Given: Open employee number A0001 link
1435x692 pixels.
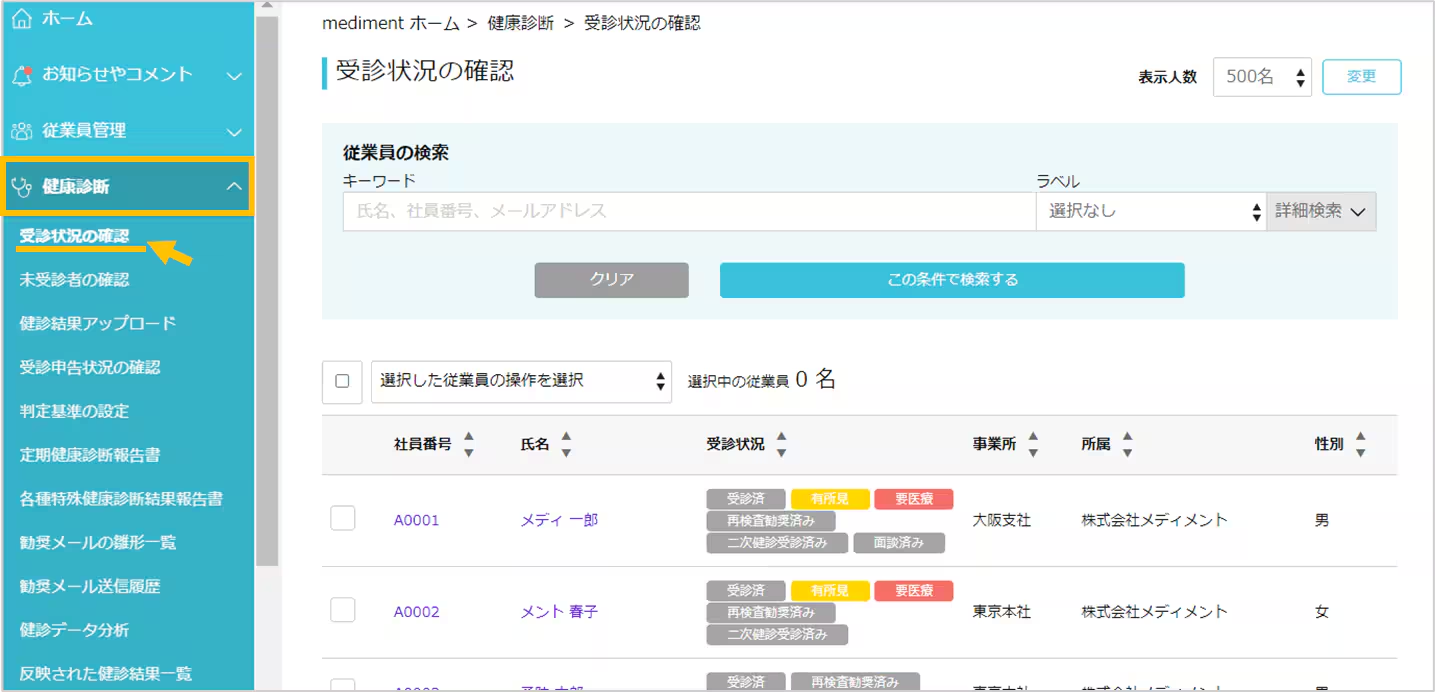Looking at the screenshot, I should tap(416, 520).
